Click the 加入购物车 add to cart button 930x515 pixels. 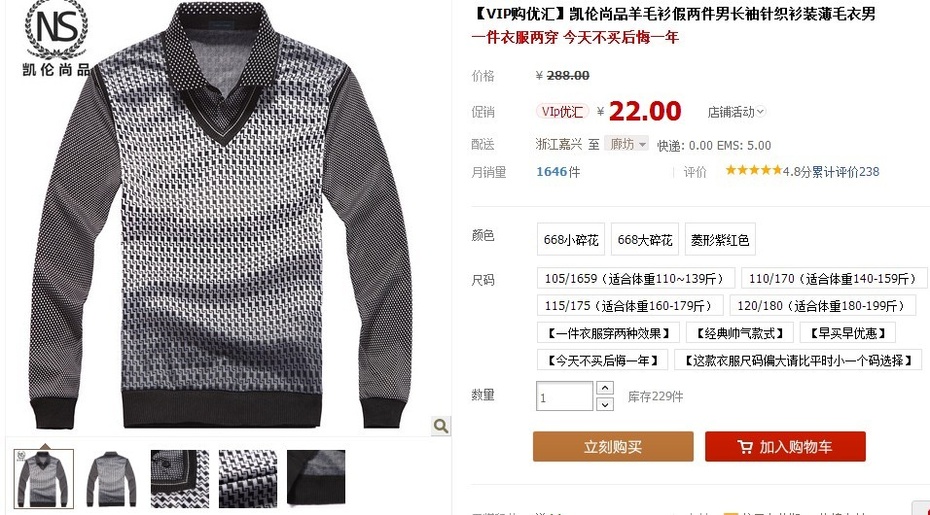coord(785,446)
